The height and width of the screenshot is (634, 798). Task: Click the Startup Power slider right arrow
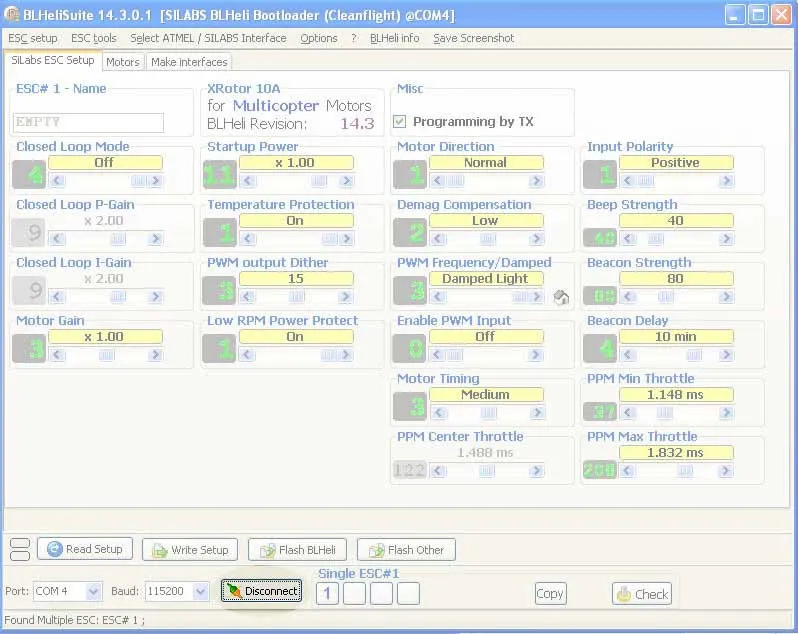(346, 181)
